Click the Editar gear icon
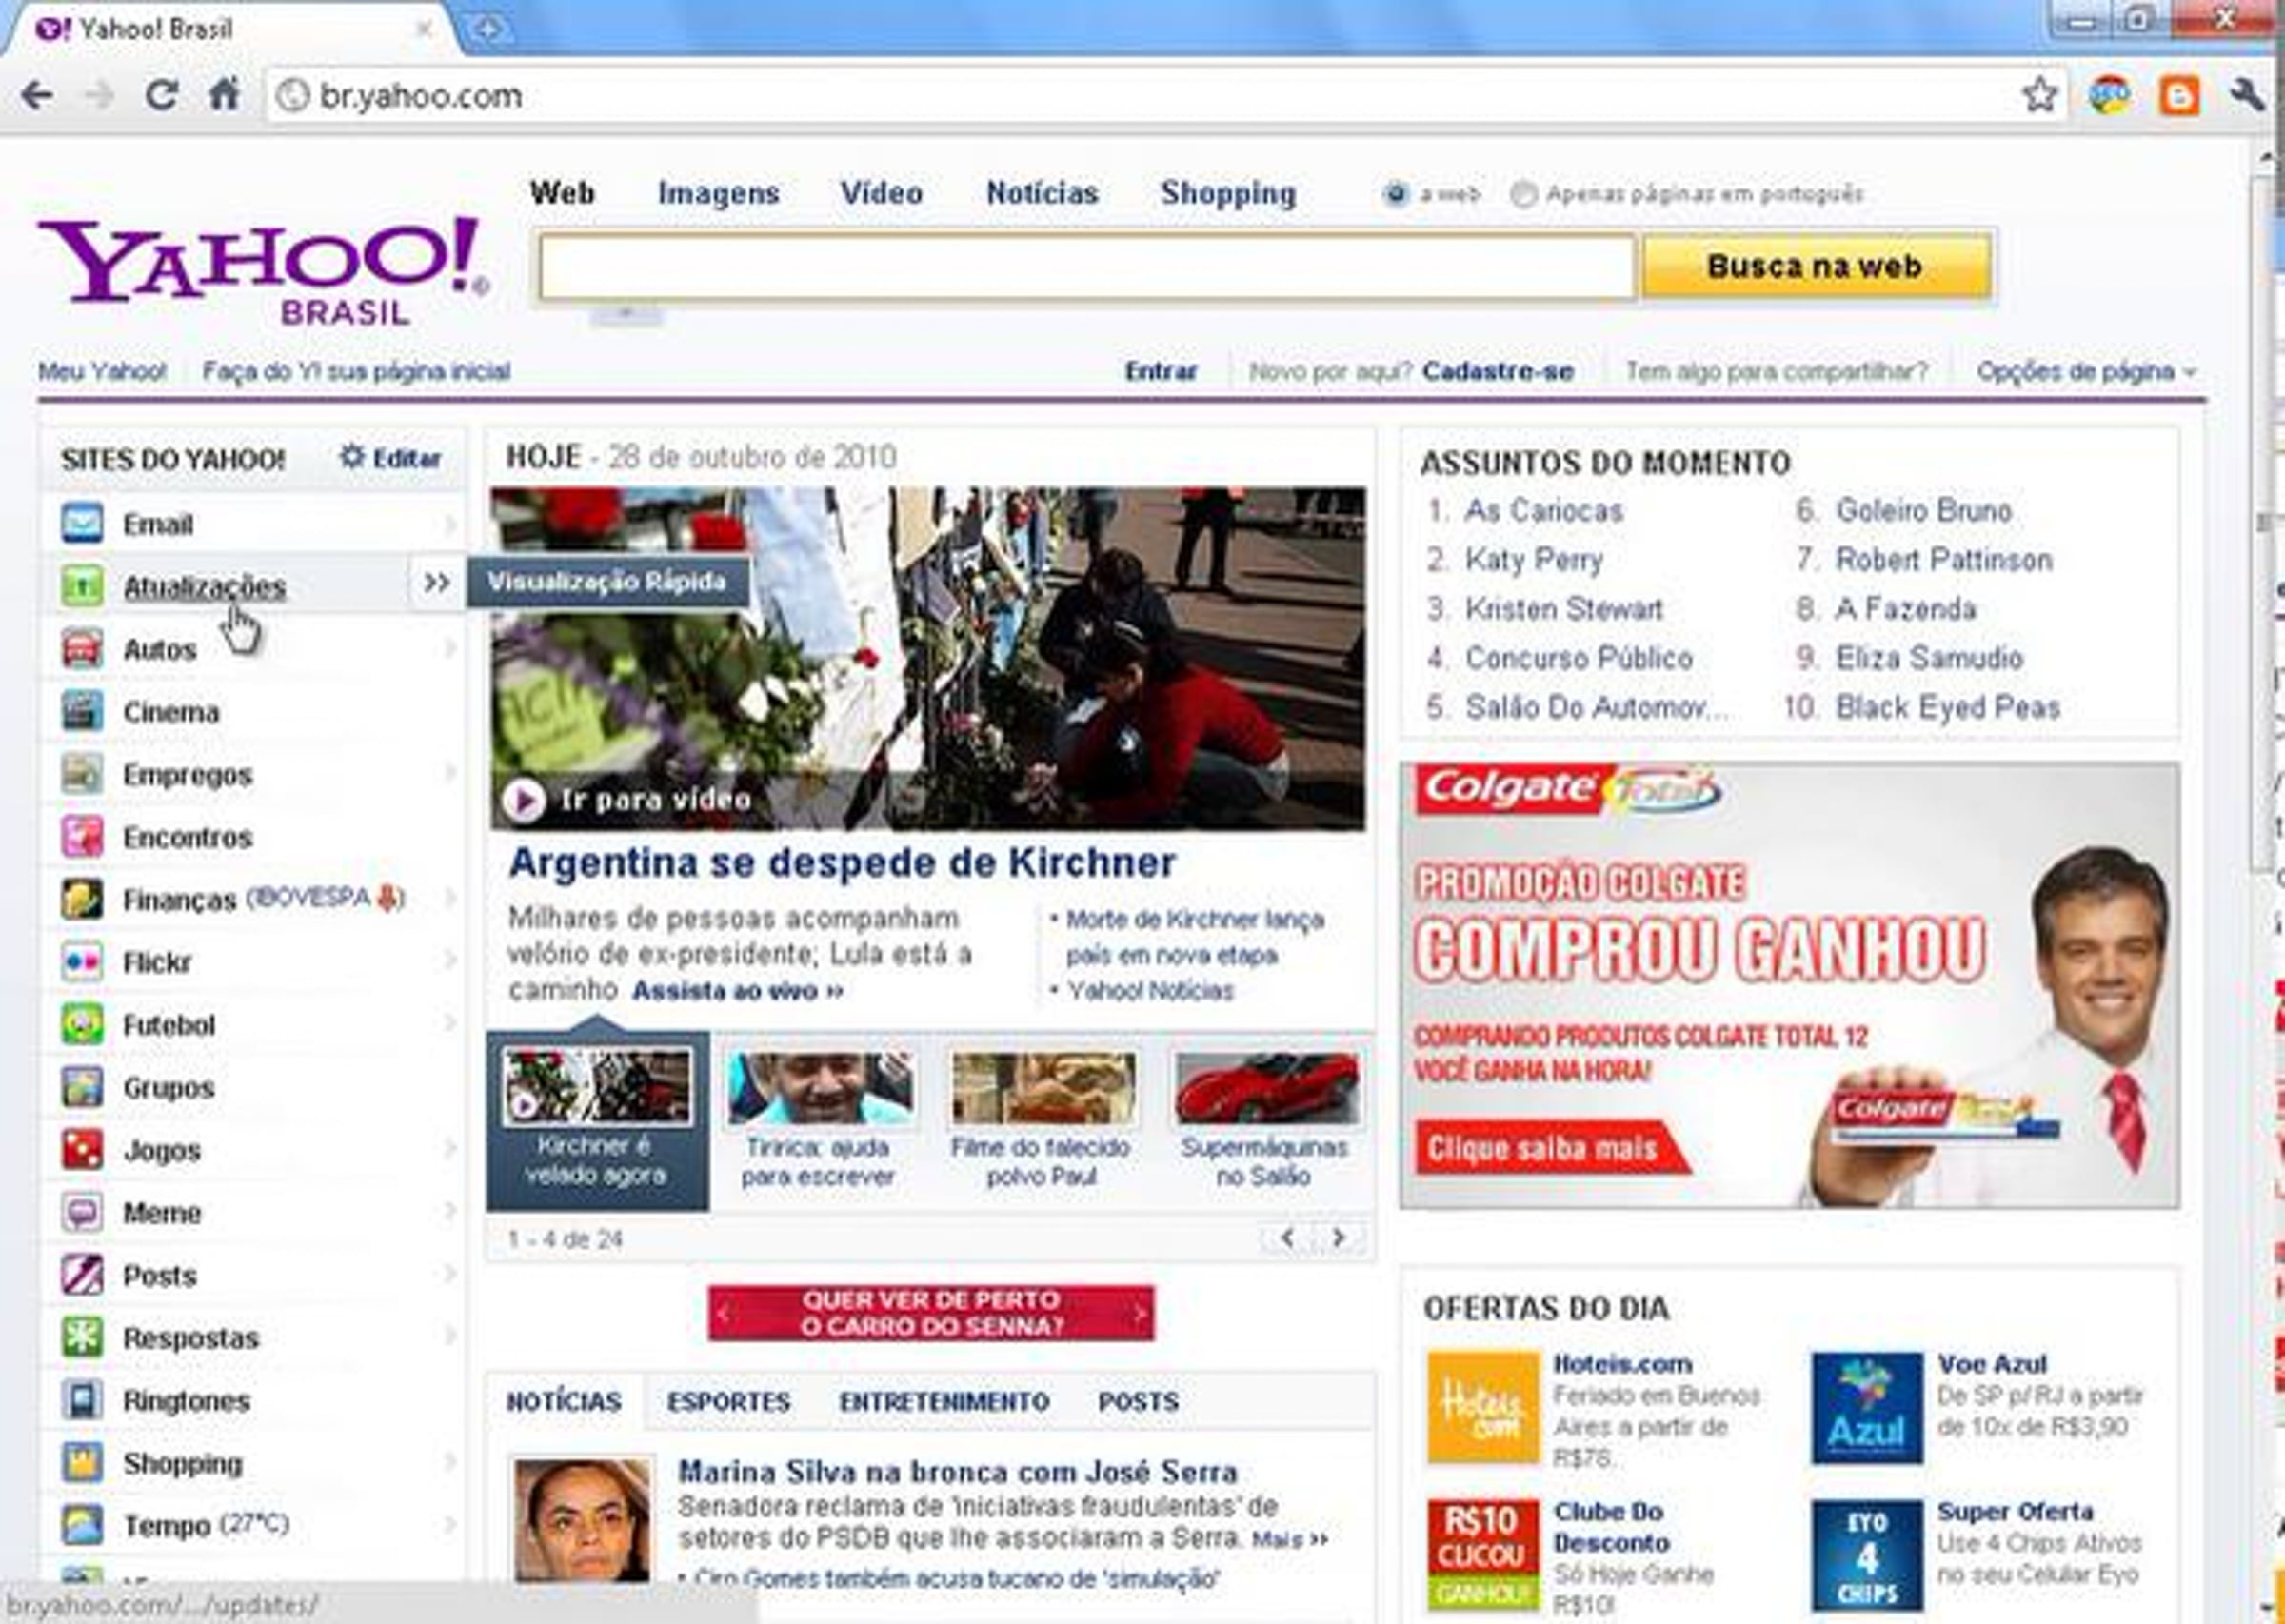 [x=352, y=457]
